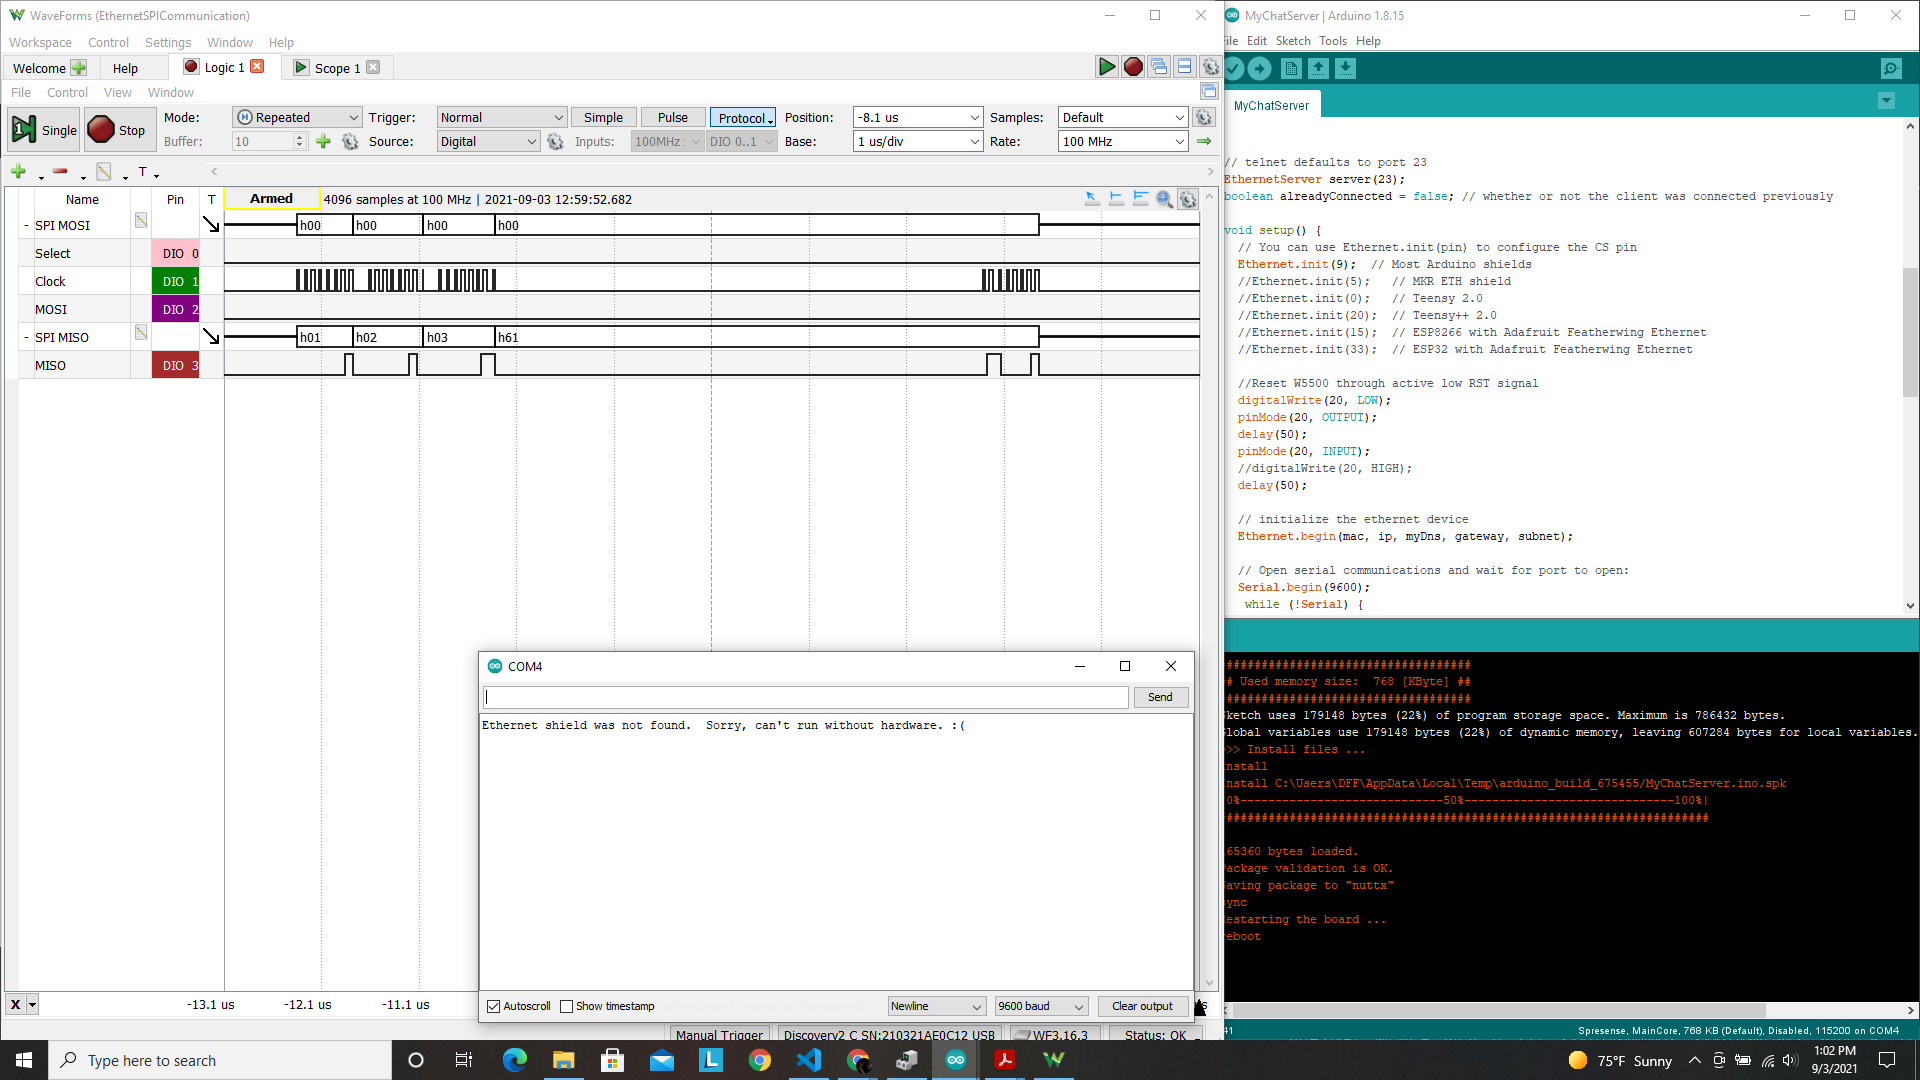Add a channel with the green plus icon
This screenshot has width=1920, height=1080.
pyautogui.click(x=18, y=172)
